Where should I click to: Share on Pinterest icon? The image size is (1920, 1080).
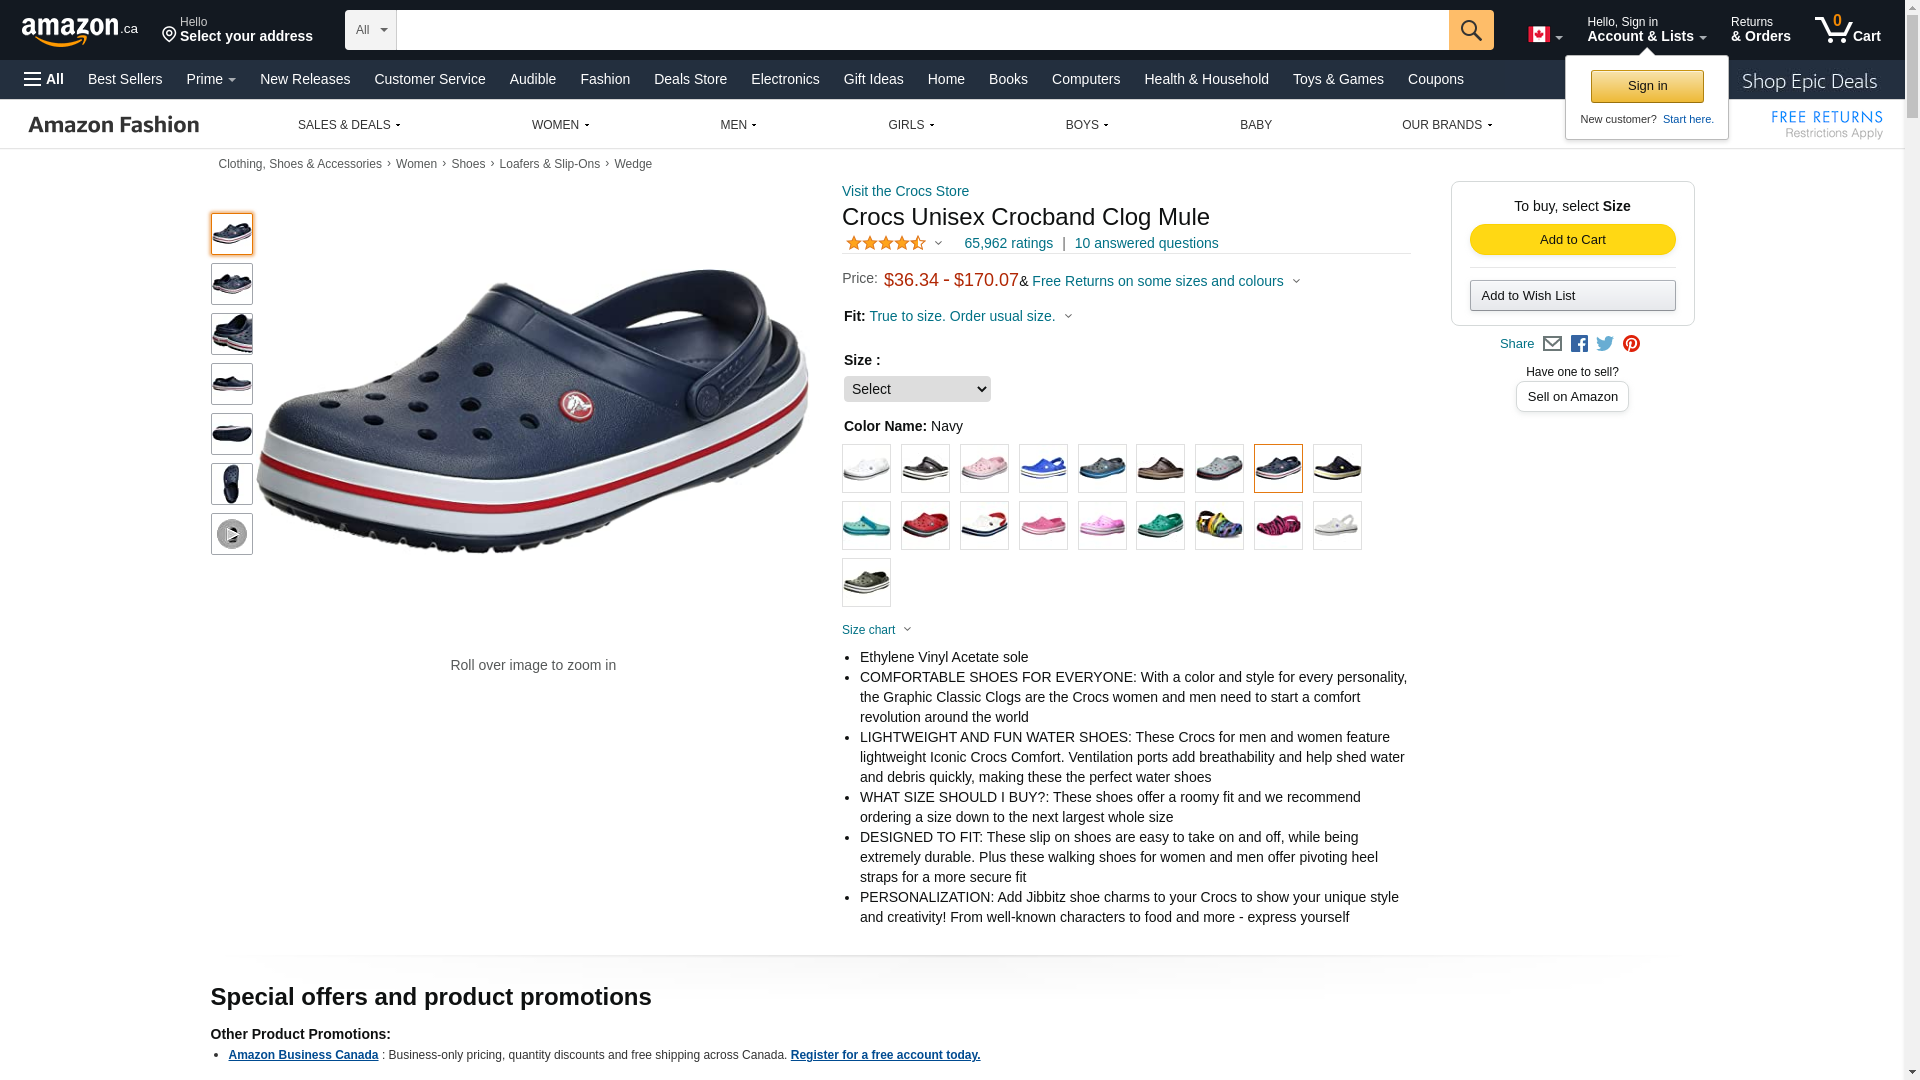coord(1631,344)
